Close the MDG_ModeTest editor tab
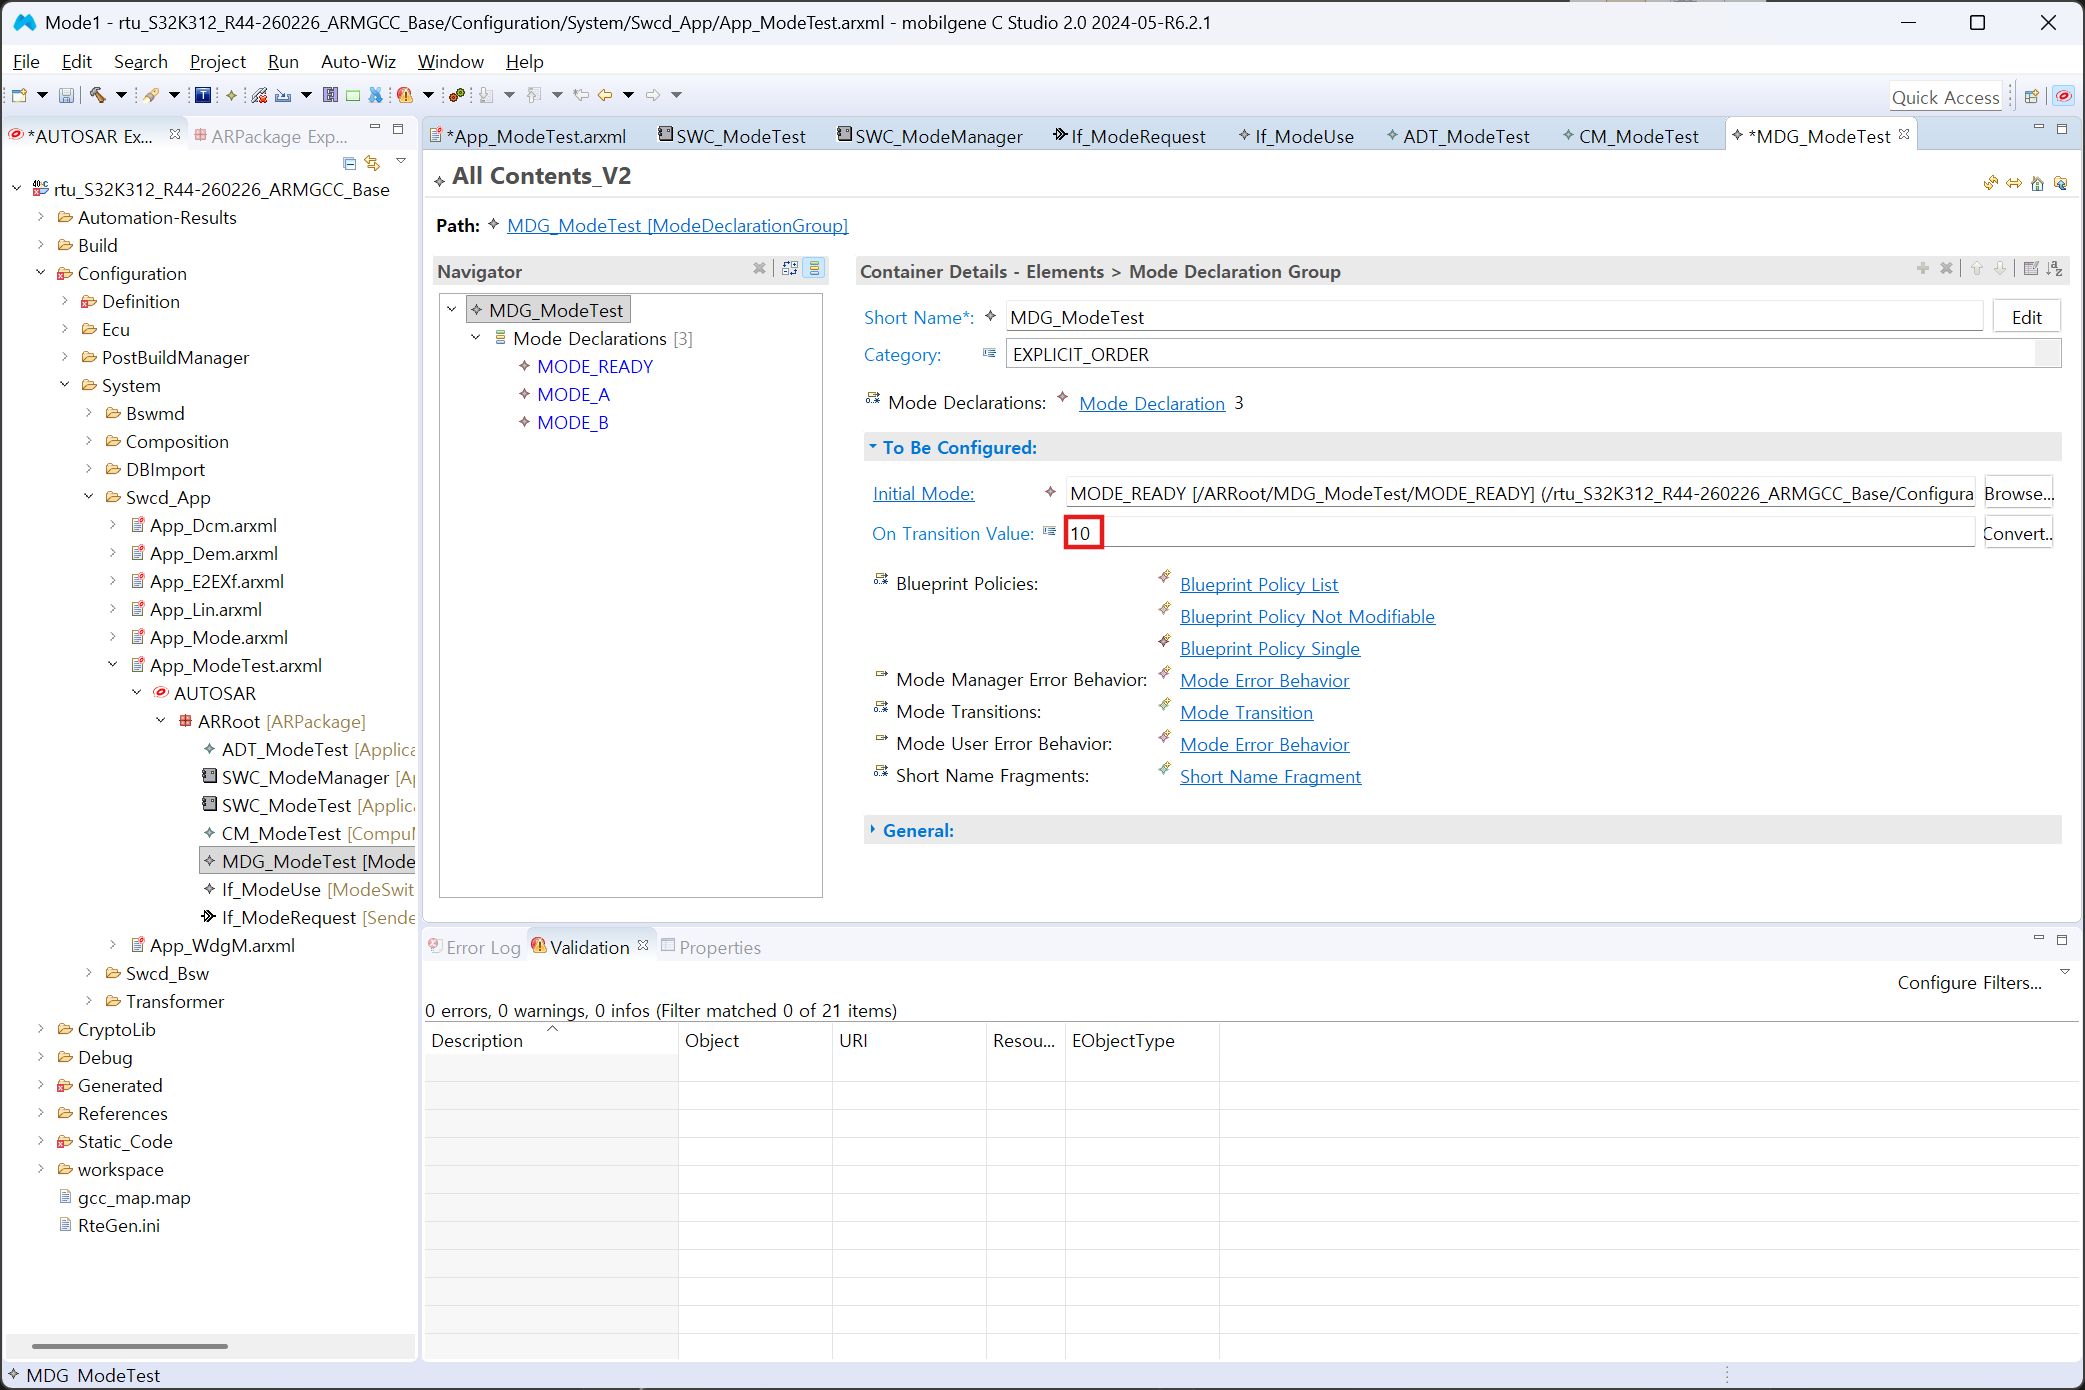The height and width of the screenshot is (1390, 2085). coord(1904,134)
